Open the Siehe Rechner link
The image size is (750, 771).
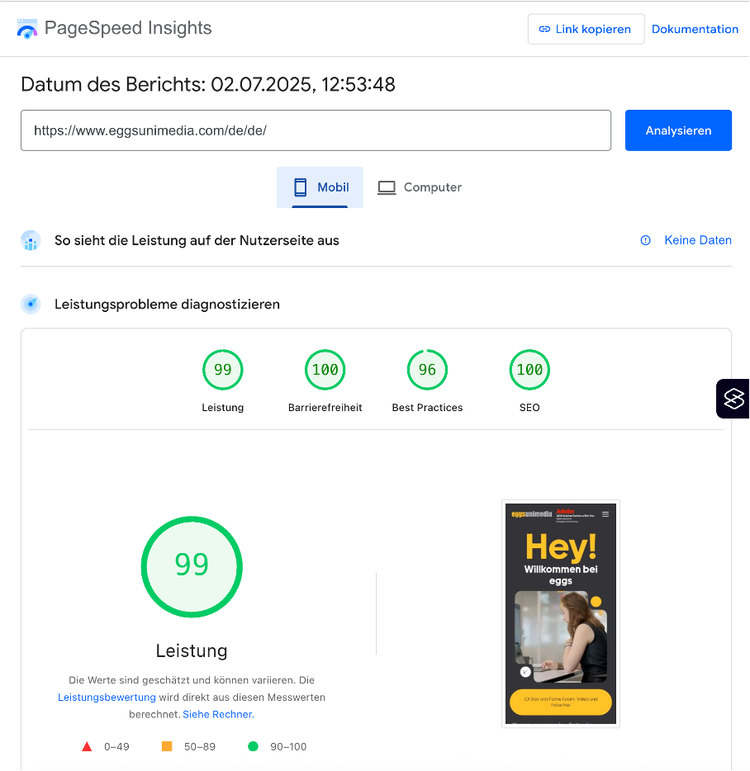click(218, 714)
